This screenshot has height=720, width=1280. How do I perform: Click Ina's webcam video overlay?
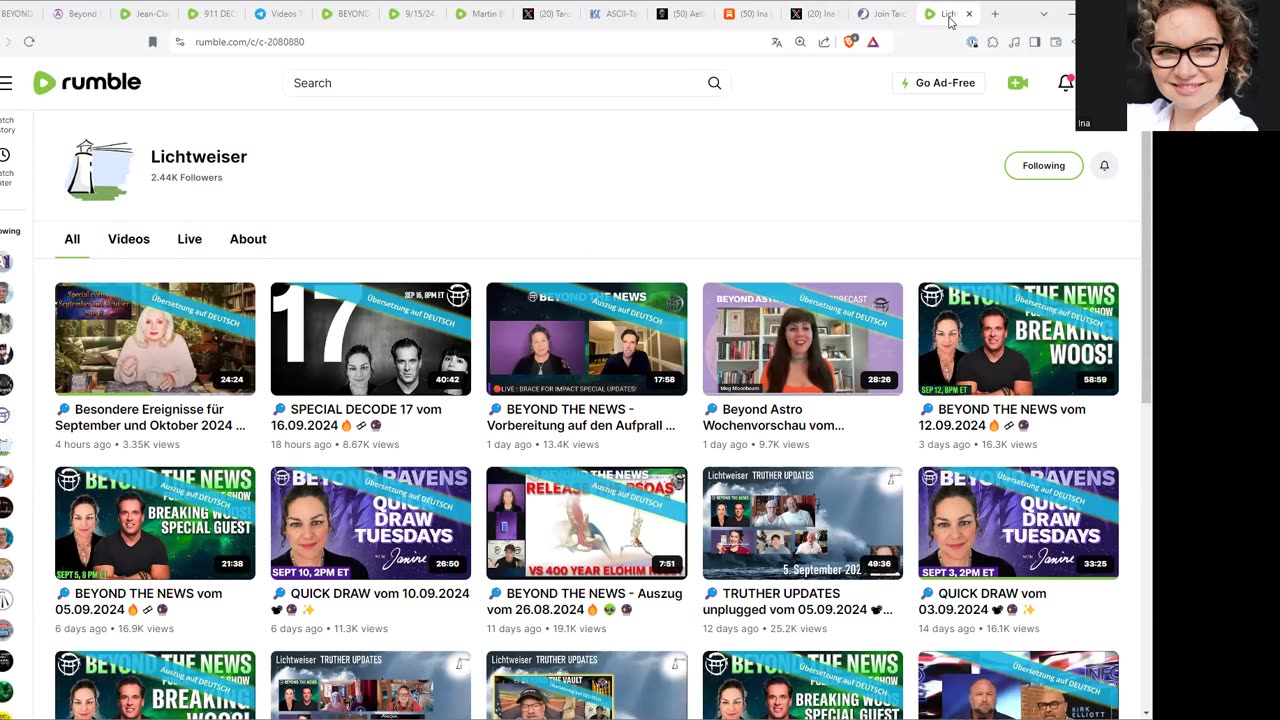click(x=1178, y=65)
